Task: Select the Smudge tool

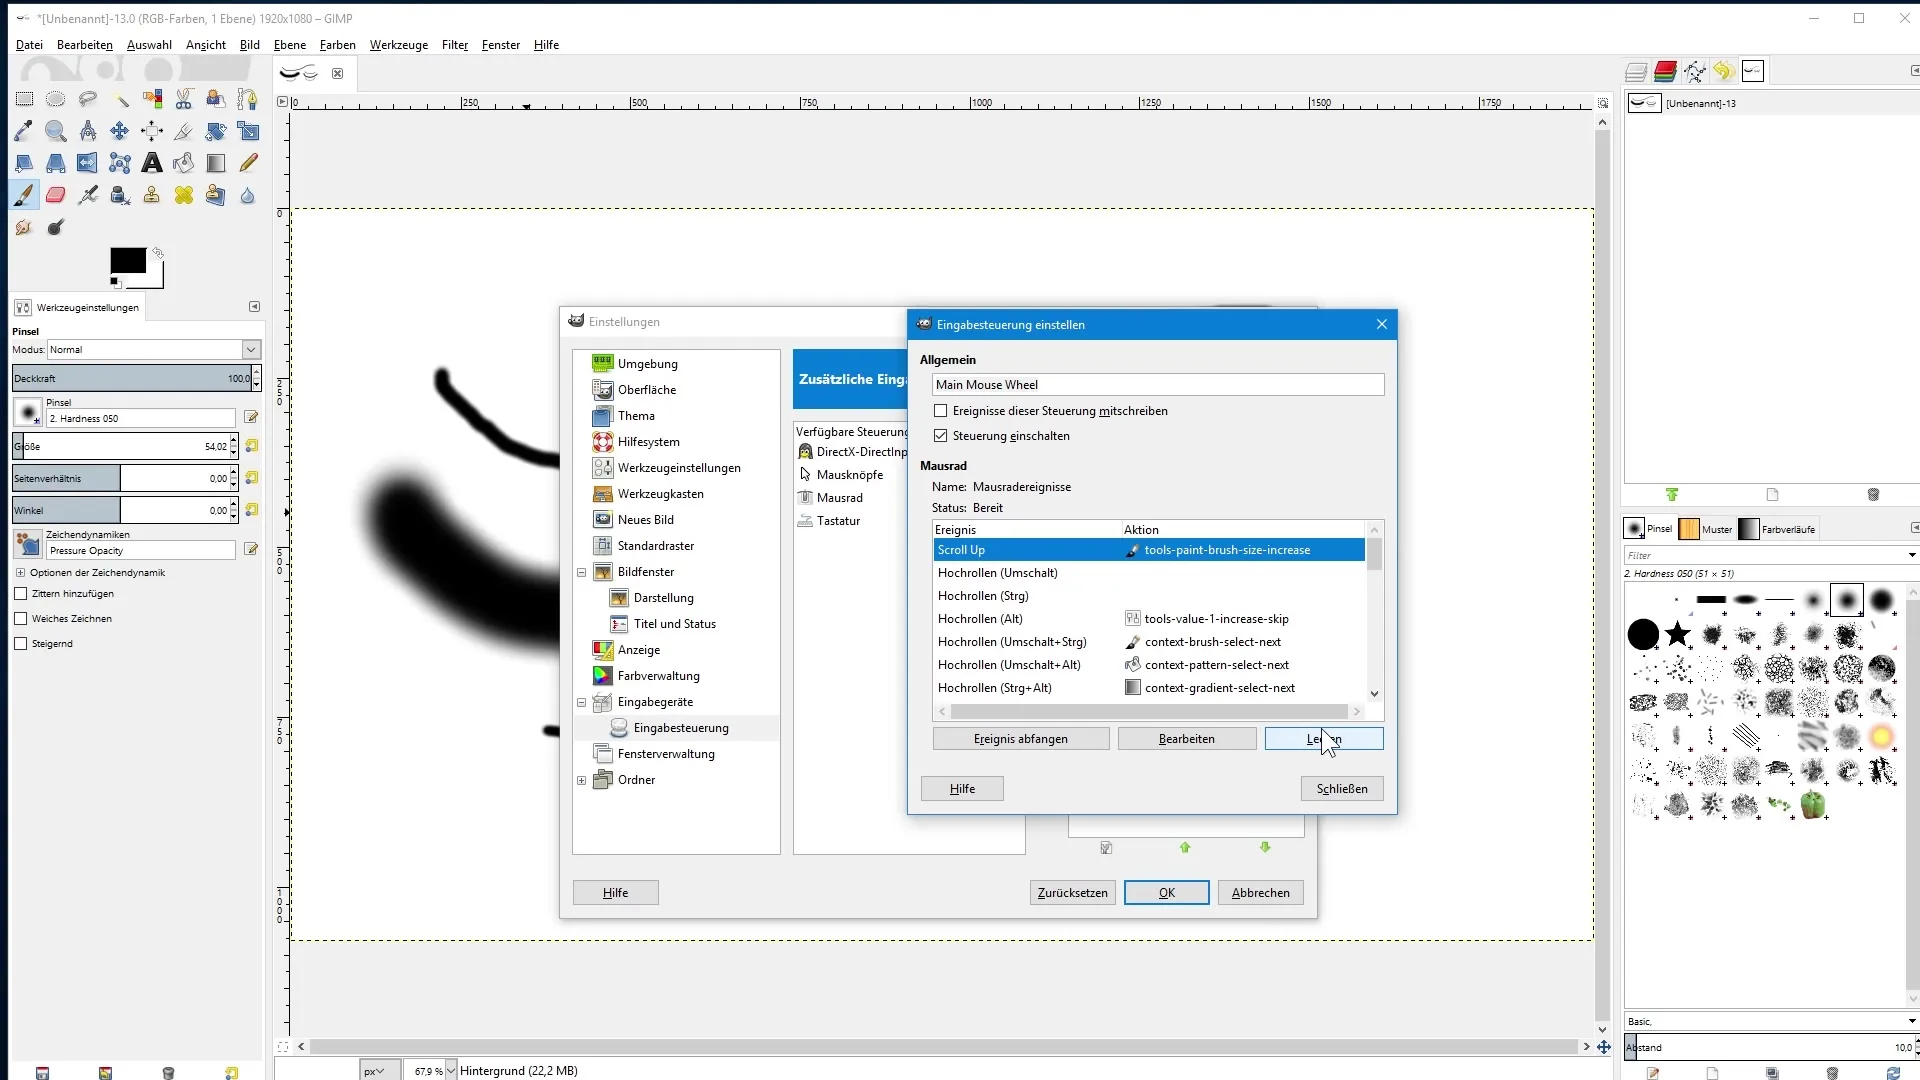Action: click(24, 227)
